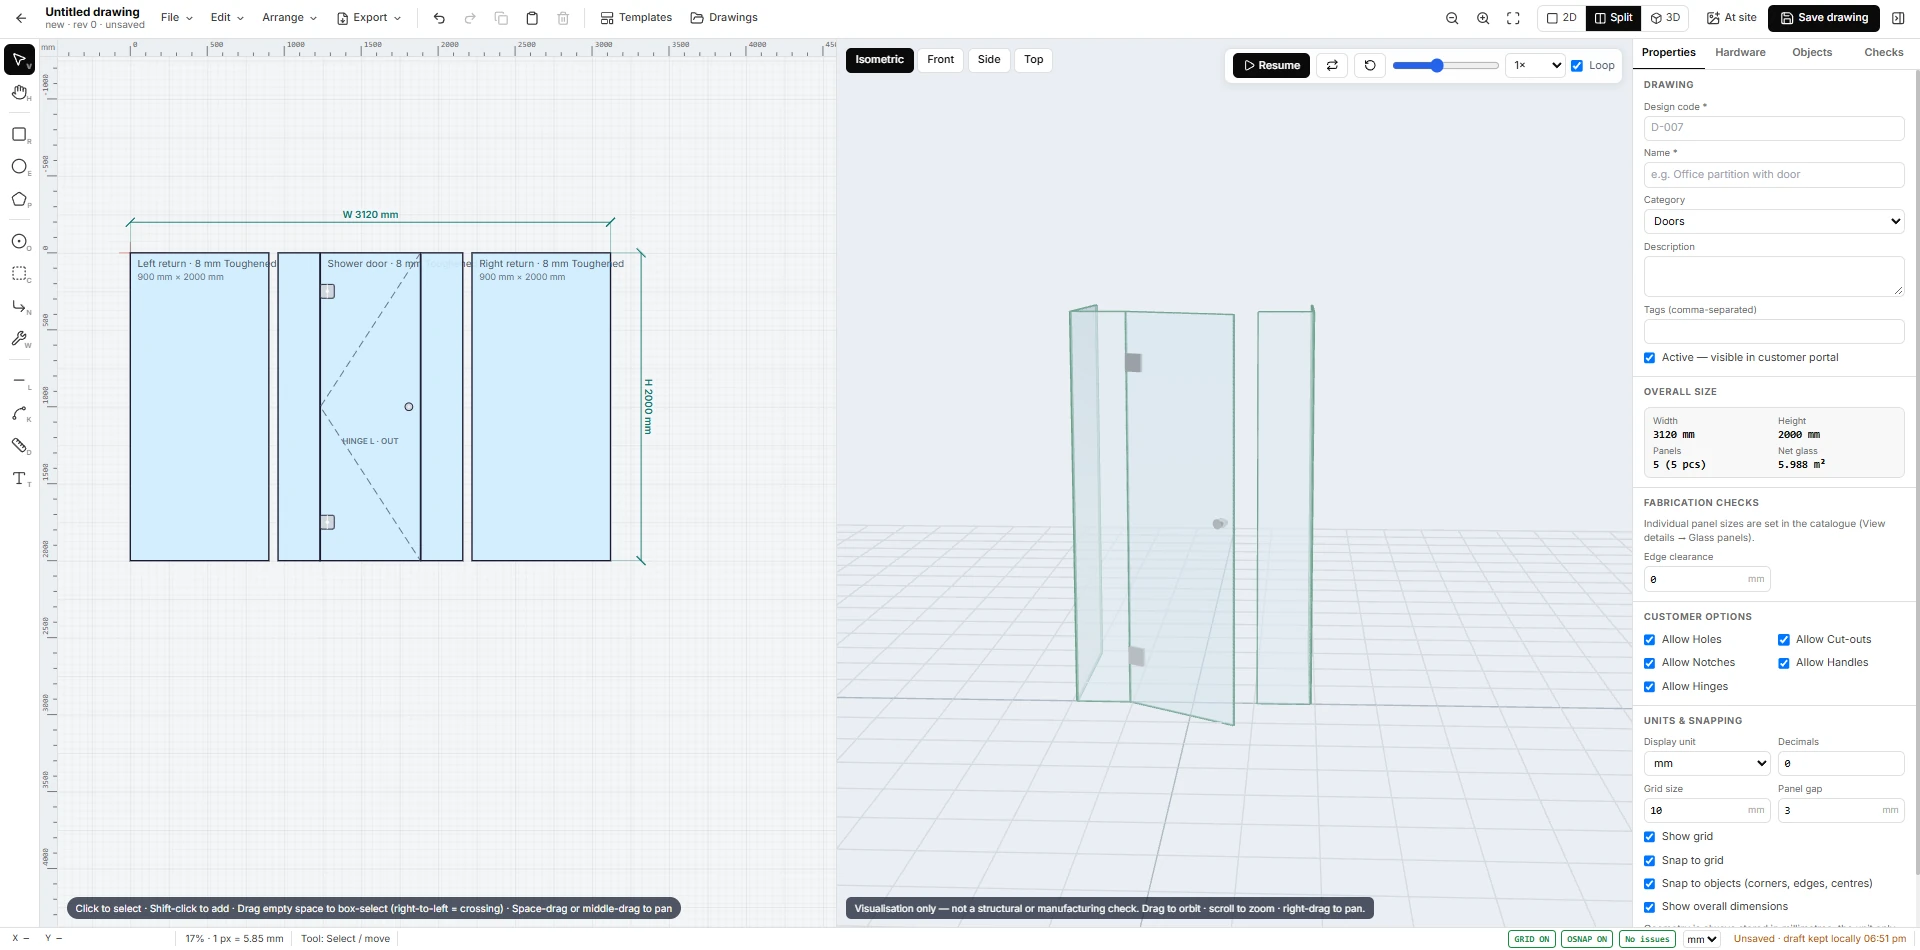Image resolution: width=1920 pixels, height=950 pixels.
Task: Click the At site button
Action: click(1731, 18)
